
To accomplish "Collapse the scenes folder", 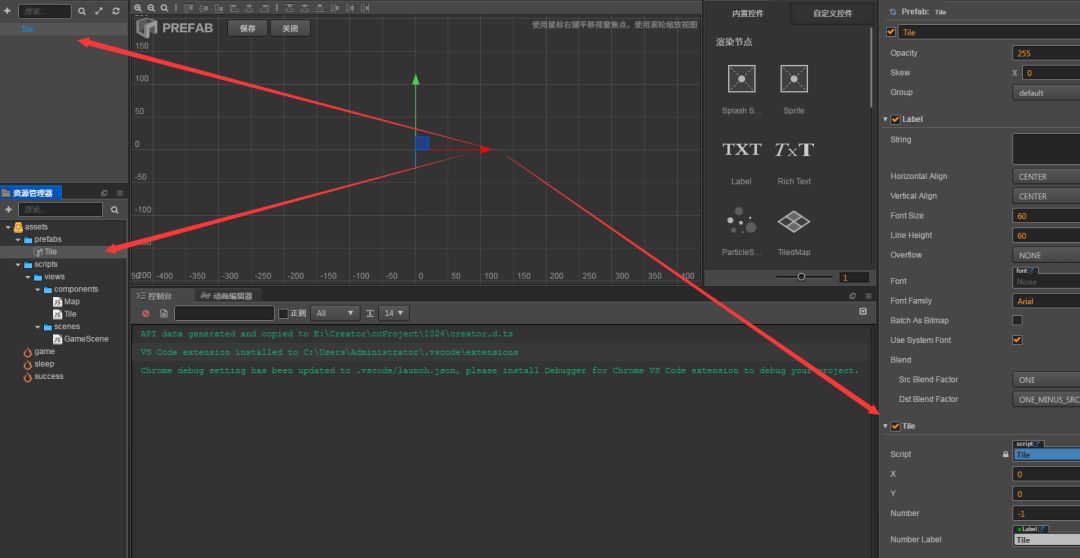I will coord(39,327).
